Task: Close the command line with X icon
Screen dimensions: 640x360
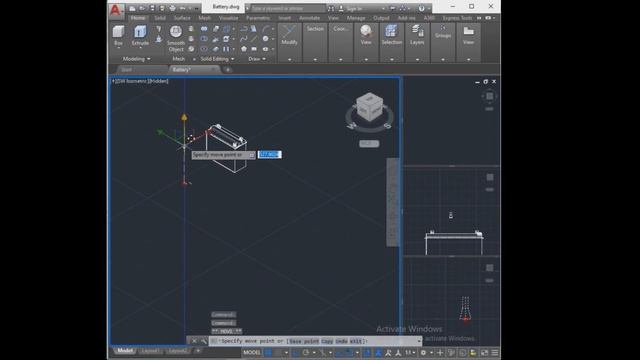Action: tap(194, 341)
